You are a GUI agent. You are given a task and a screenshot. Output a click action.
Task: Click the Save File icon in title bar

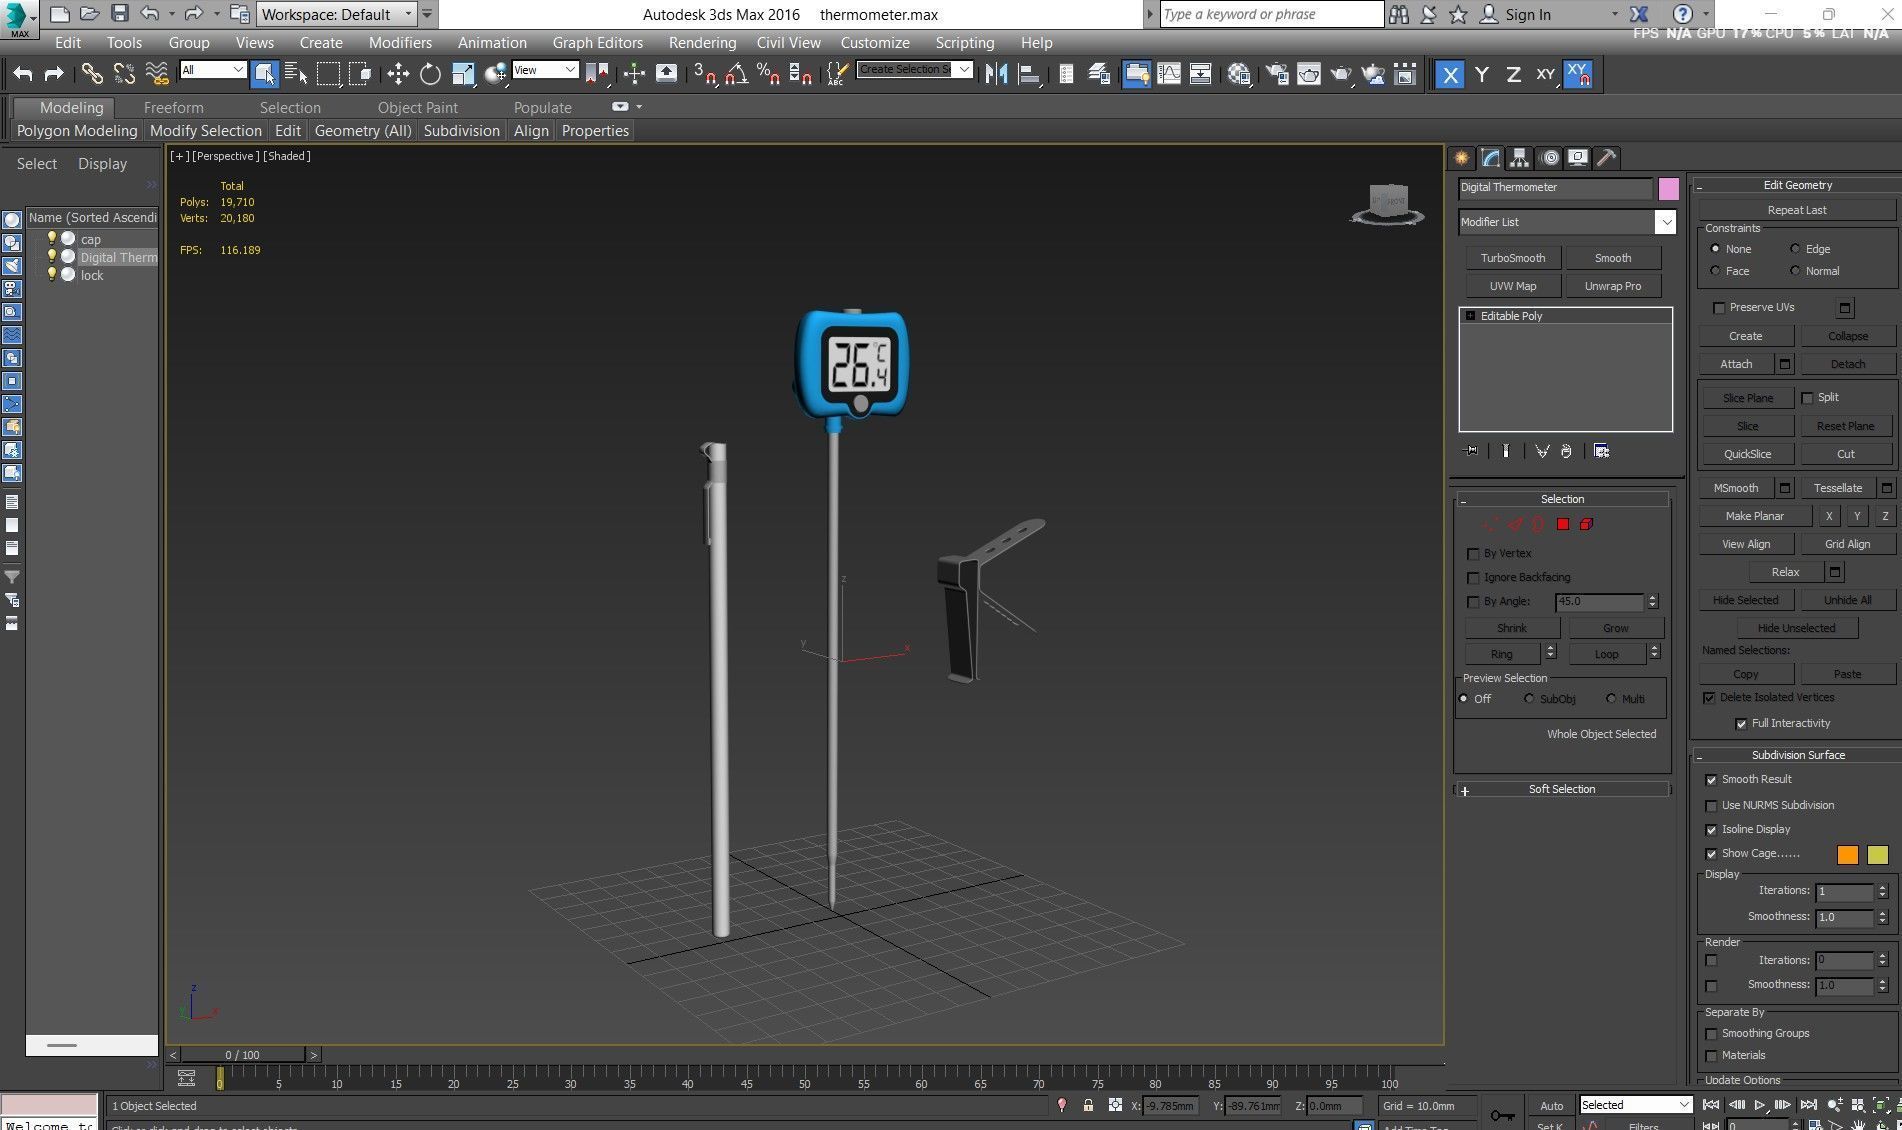click(x=120, y=13)
